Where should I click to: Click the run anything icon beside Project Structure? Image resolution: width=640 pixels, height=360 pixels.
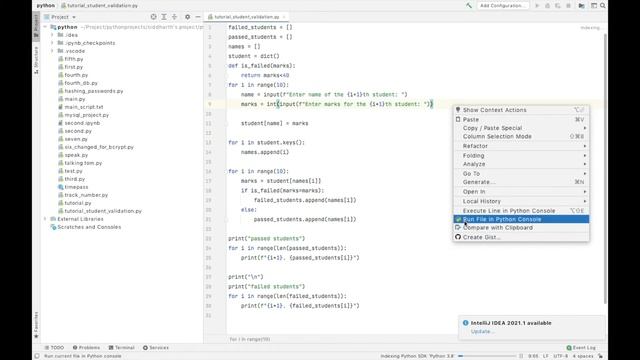(x=593, y=6)
